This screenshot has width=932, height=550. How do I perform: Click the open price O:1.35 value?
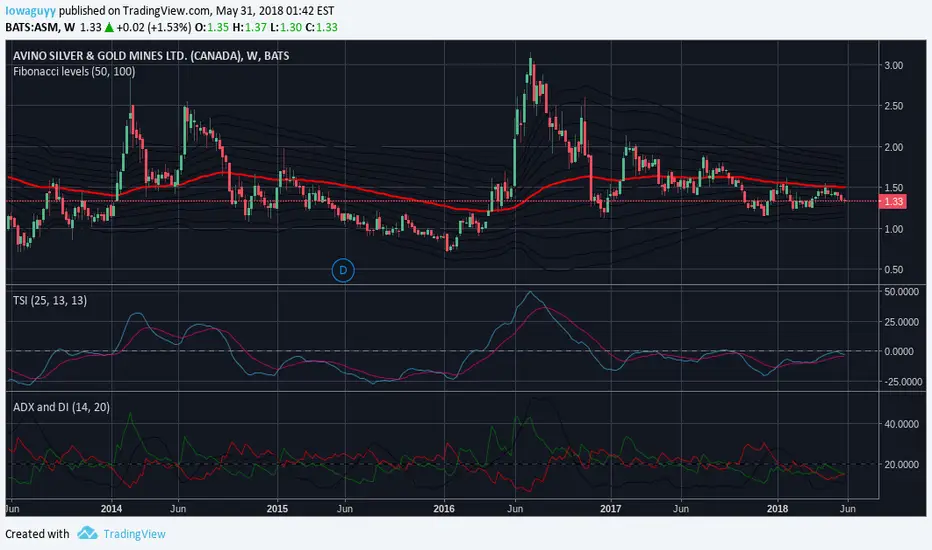pyautogui.click(x=212, y=27)
